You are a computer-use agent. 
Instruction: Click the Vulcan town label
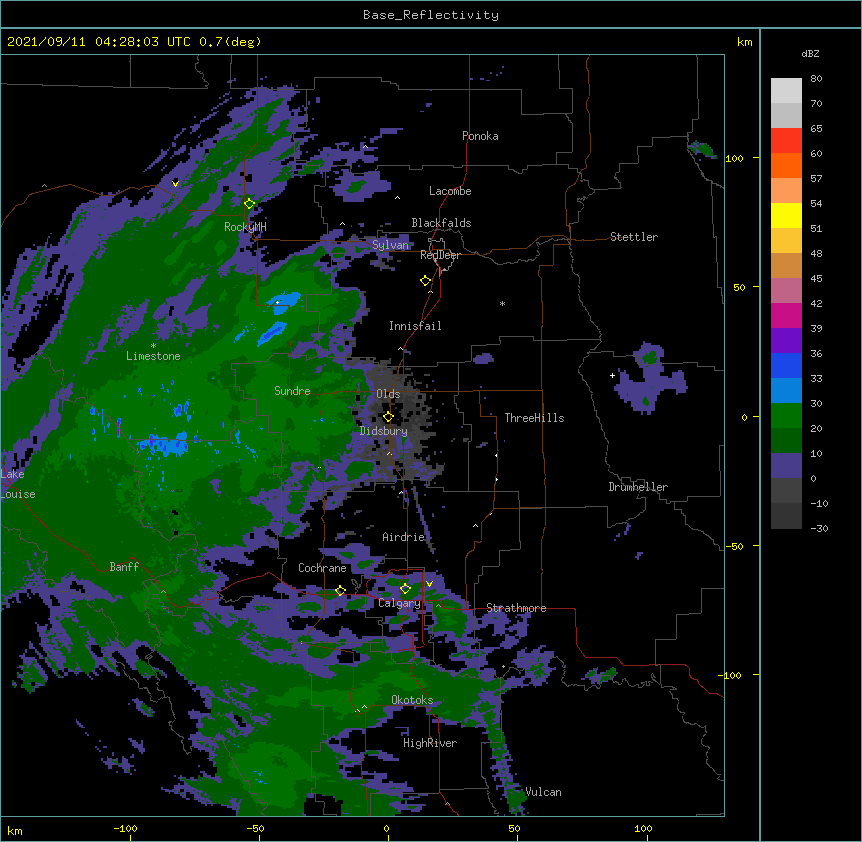coord(543,792)
